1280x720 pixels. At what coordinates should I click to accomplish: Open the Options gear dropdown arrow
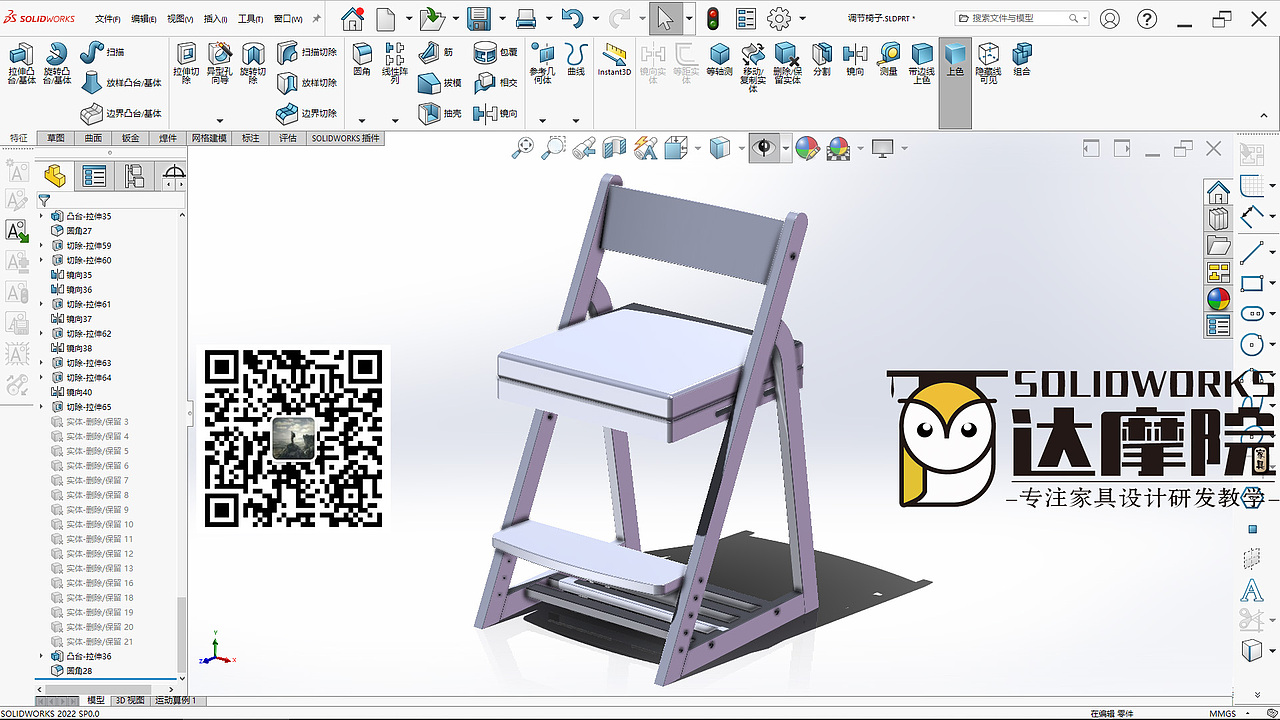point(800,19)
